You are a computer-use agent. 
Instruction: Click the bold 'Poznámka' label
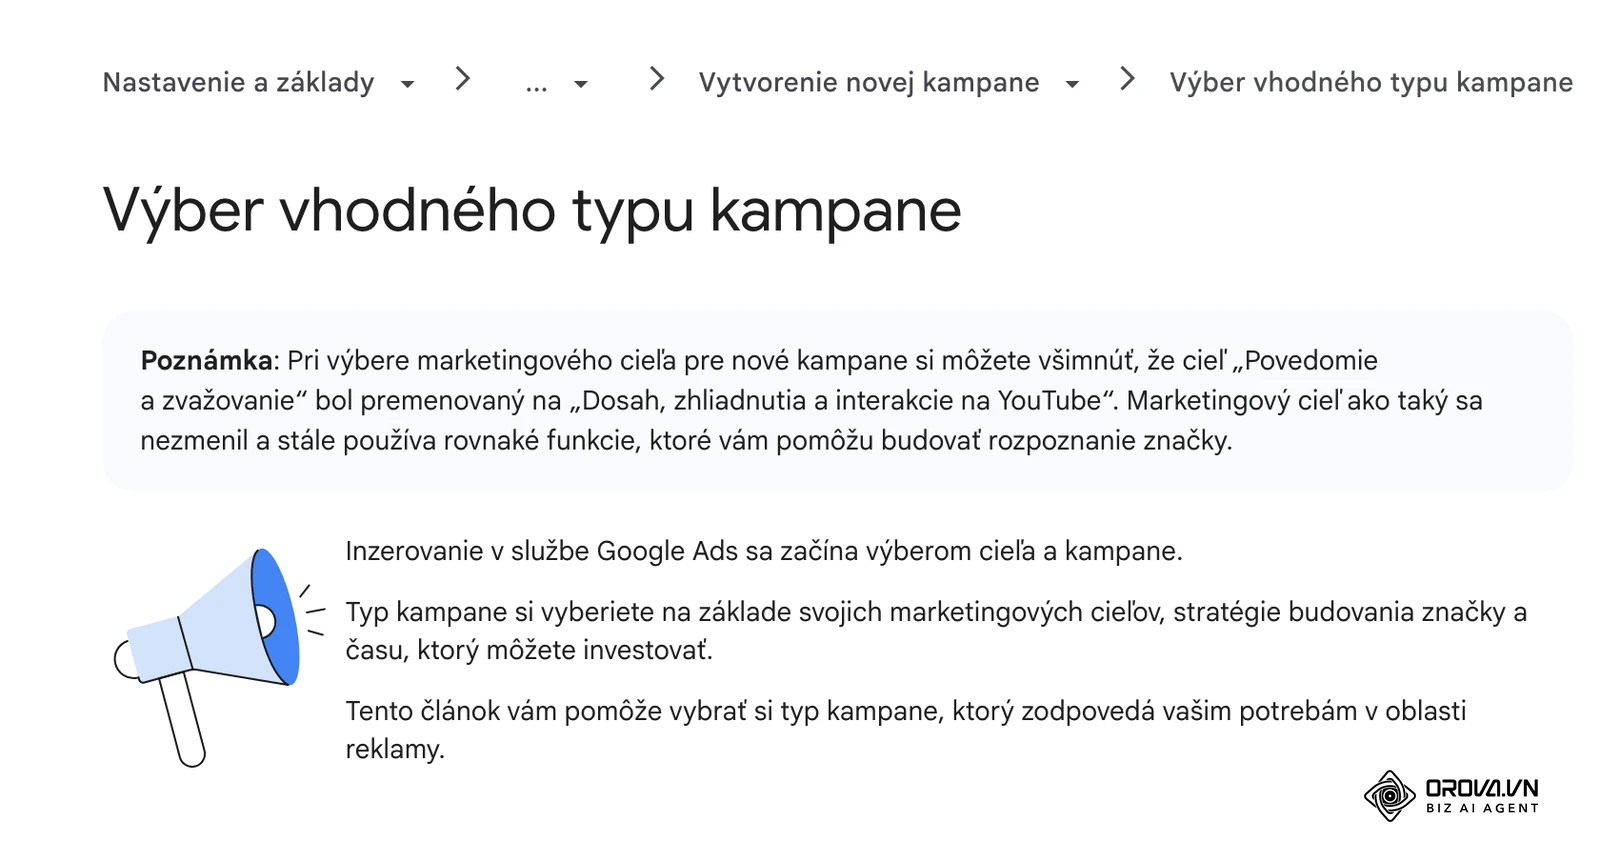pos(207,360)
